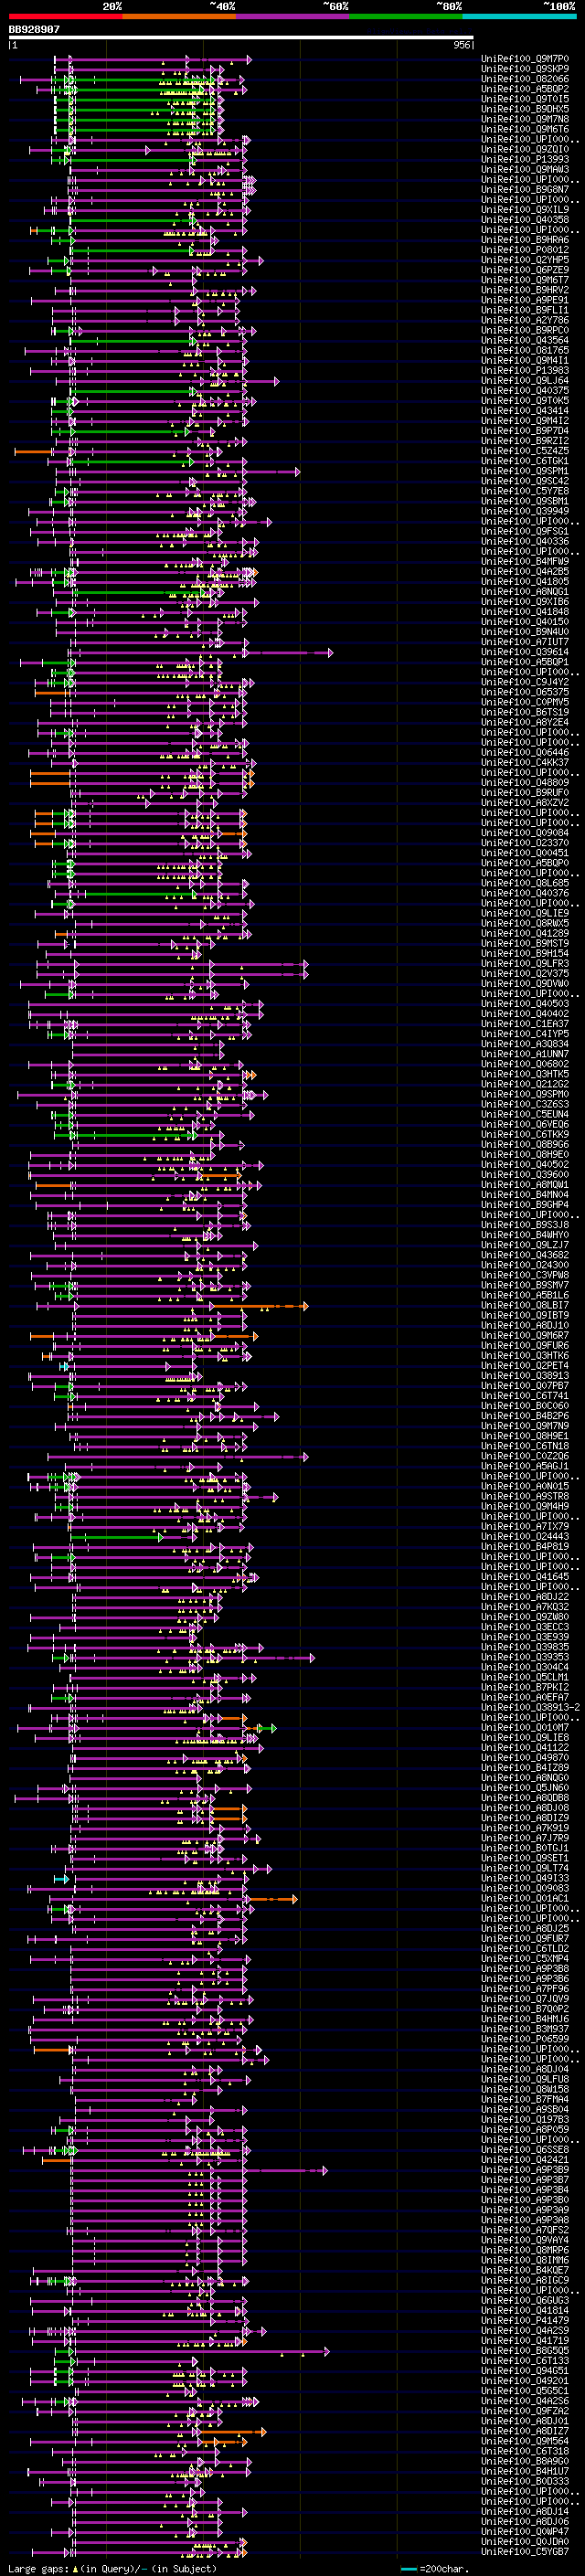Pick subject UniRef100_Q9M6T7
This screenshot has width=585, height=2576.
click(x=525, y=280)
